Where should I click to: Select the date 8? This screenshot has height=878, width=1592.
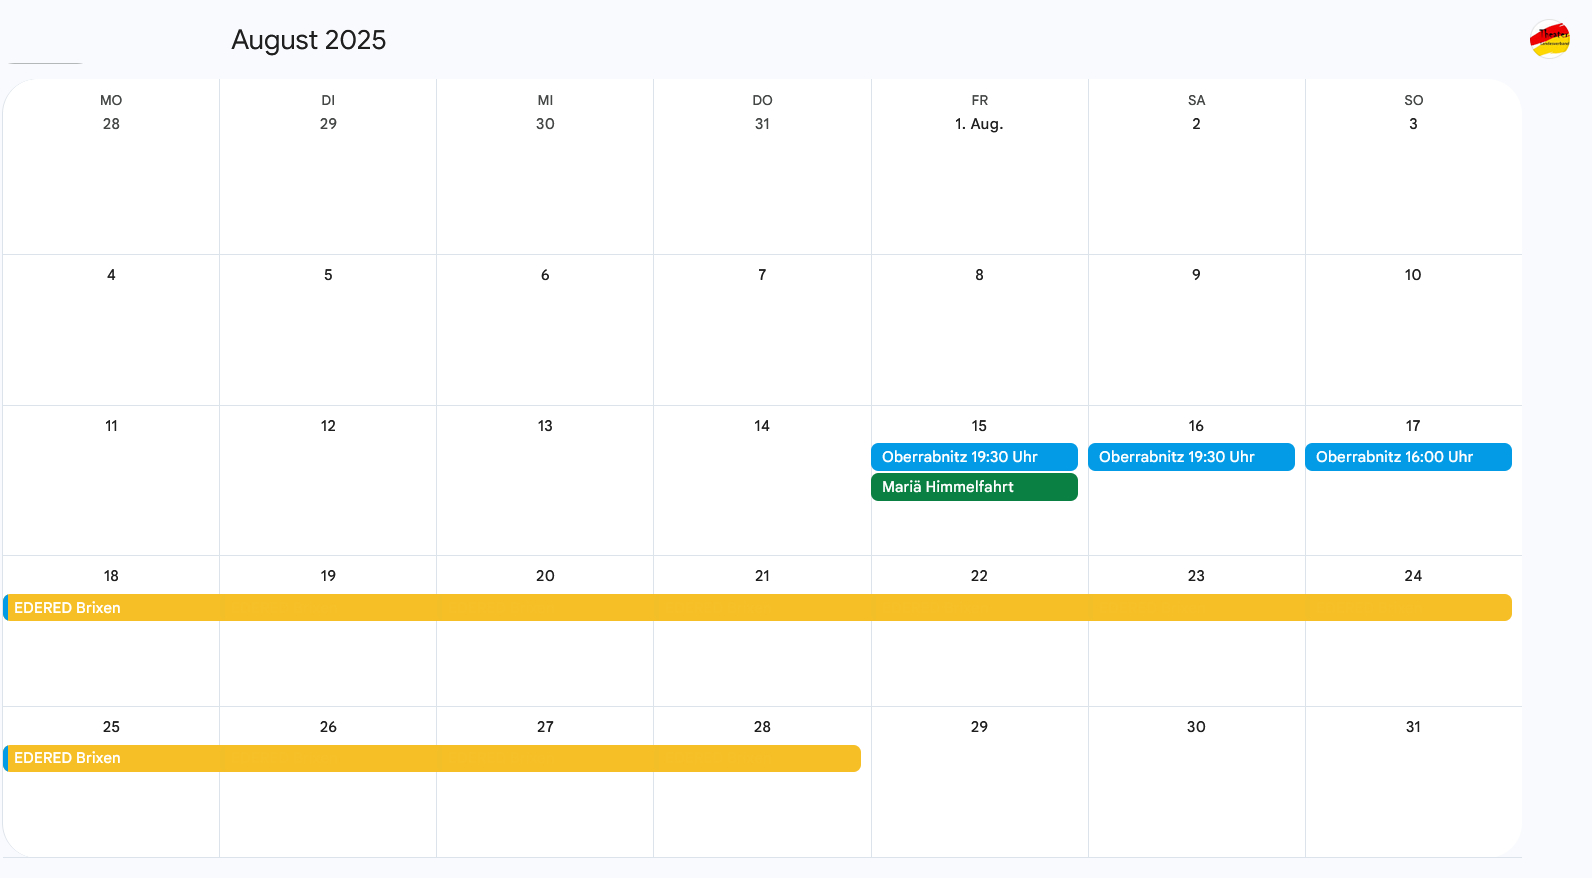click(979, 275)
